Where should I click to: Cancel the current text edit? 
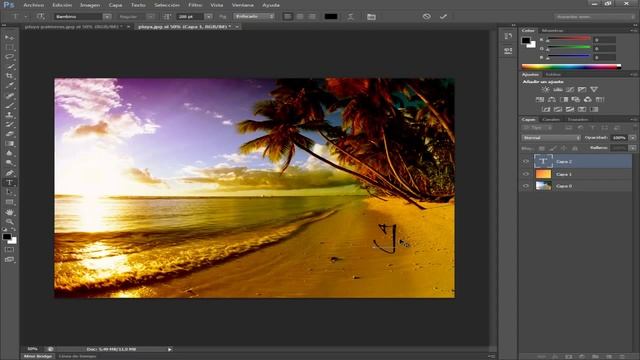(427, 17)
